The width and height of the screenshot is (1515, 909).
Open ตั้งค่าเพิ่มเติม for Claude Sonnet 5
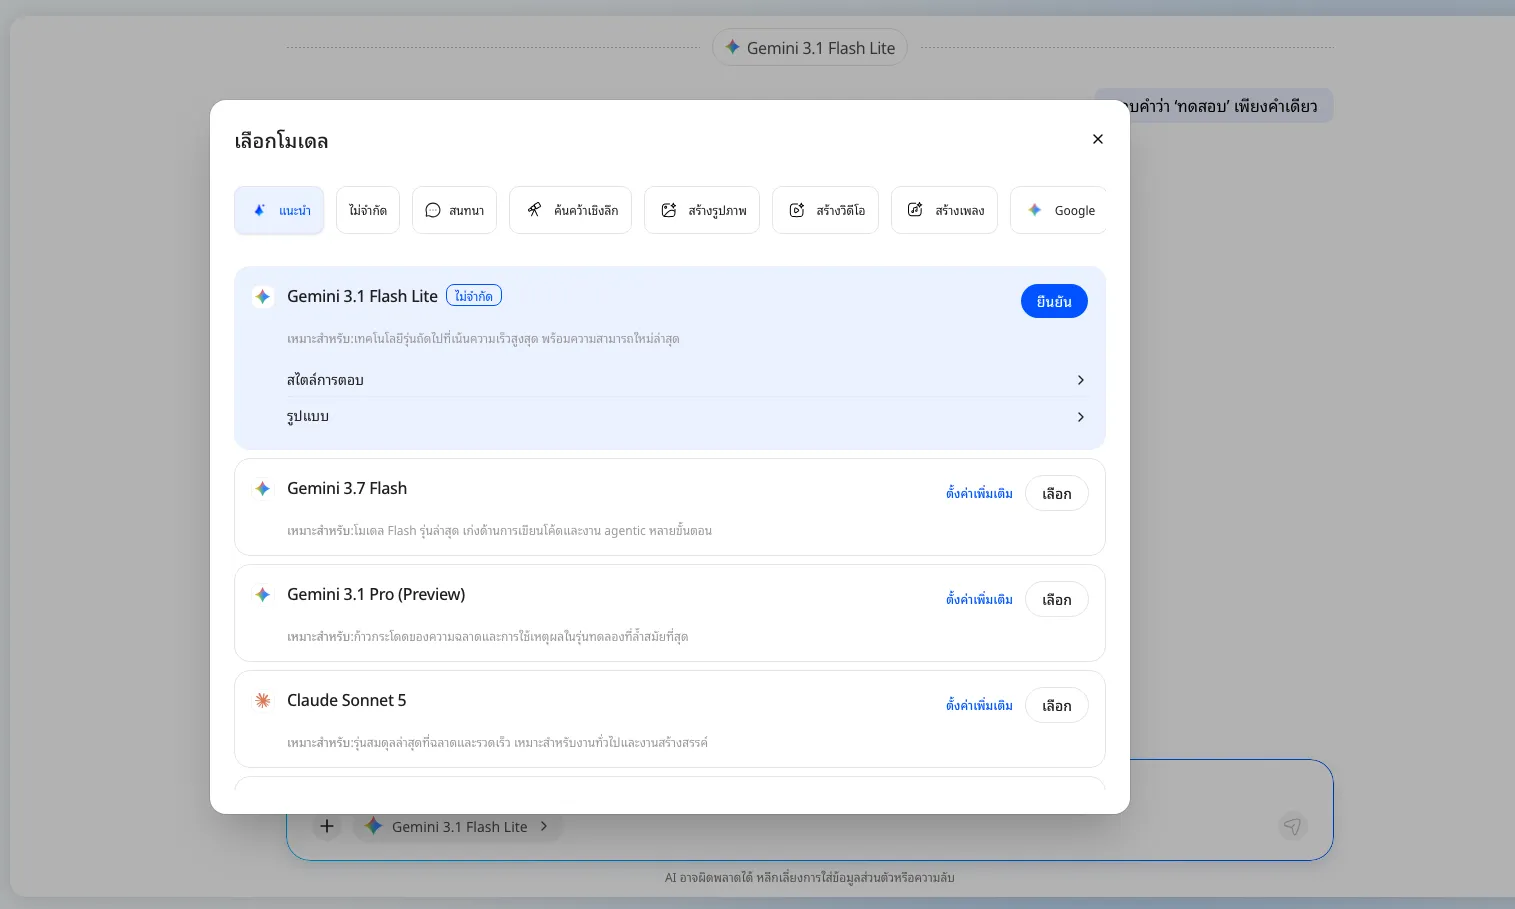click(x=979, y=705)
